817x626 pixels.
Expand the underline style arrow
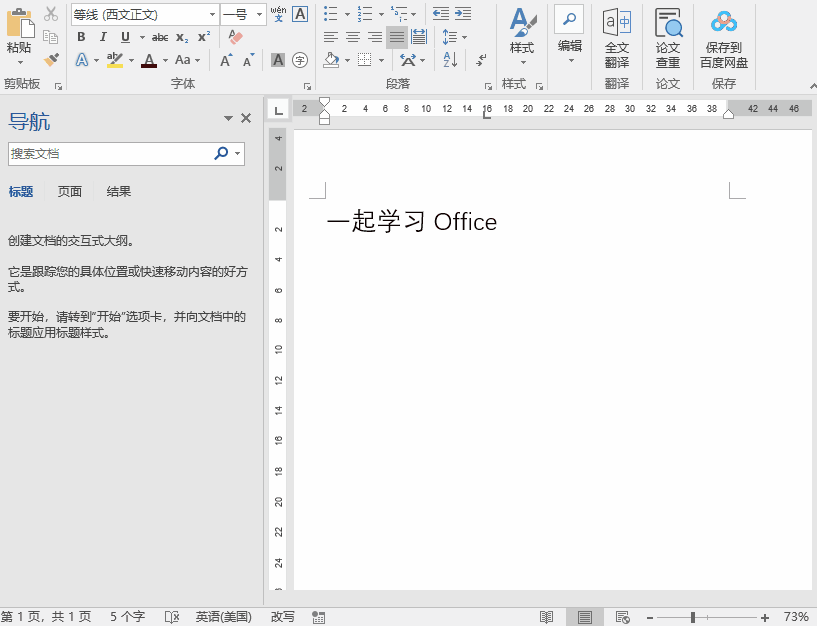click(x=142, y=38)
